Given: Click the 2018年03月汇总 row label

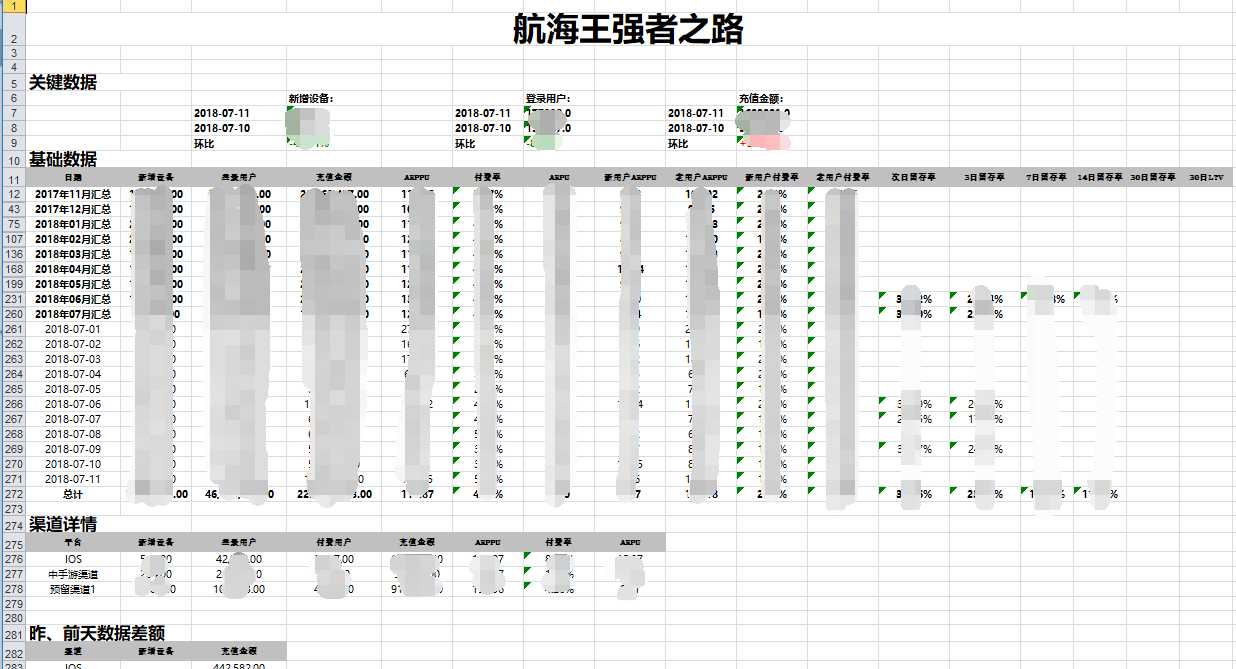Looking at the screenshot, I should click(73, 254).
